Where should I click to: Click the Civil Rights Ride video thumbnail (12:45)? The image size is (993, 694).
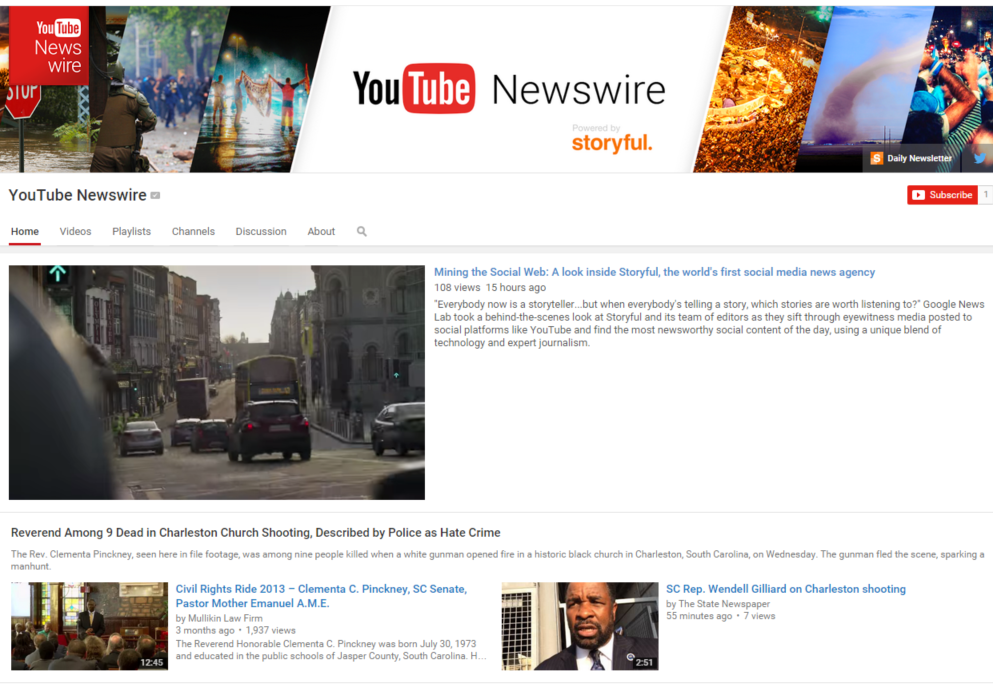pyautogui.click(x=89, y=626)
